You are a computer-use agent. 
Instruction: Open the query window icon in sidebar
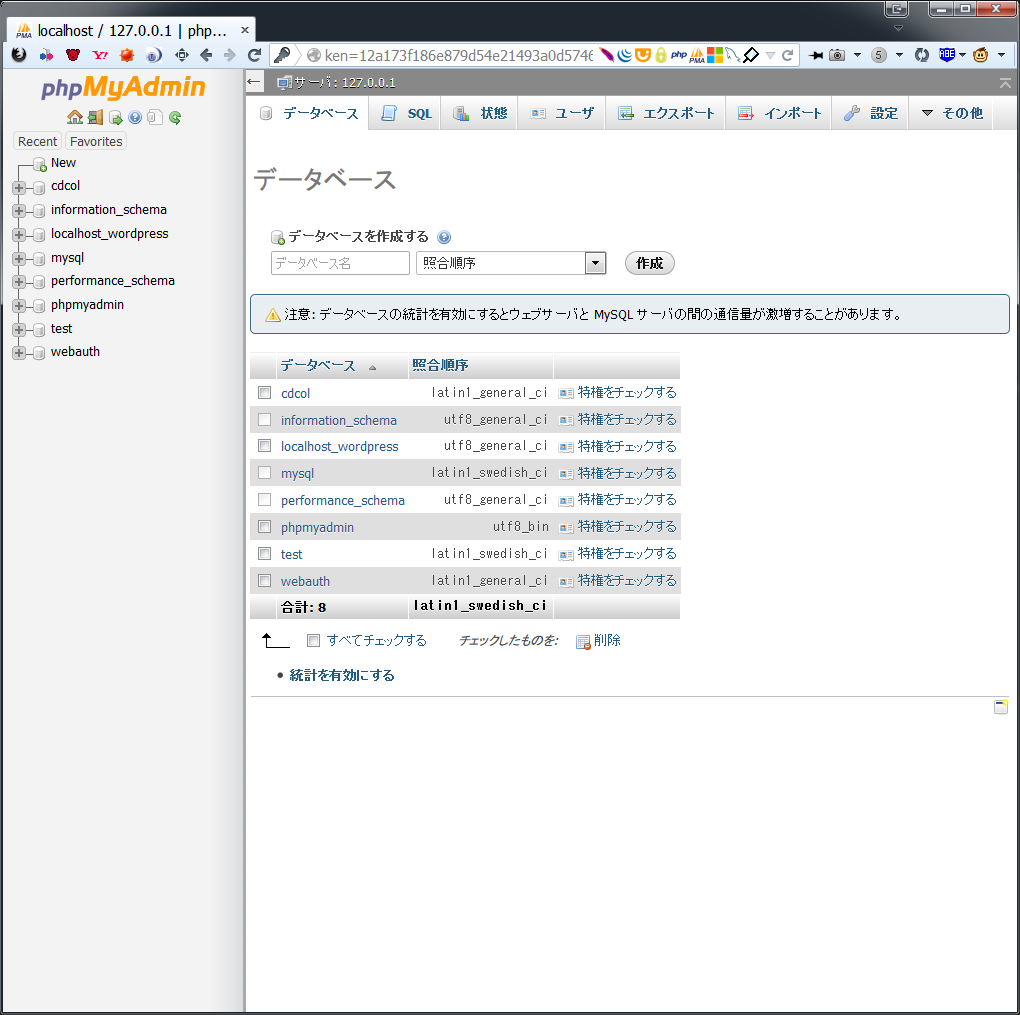[x=116, y=117]
